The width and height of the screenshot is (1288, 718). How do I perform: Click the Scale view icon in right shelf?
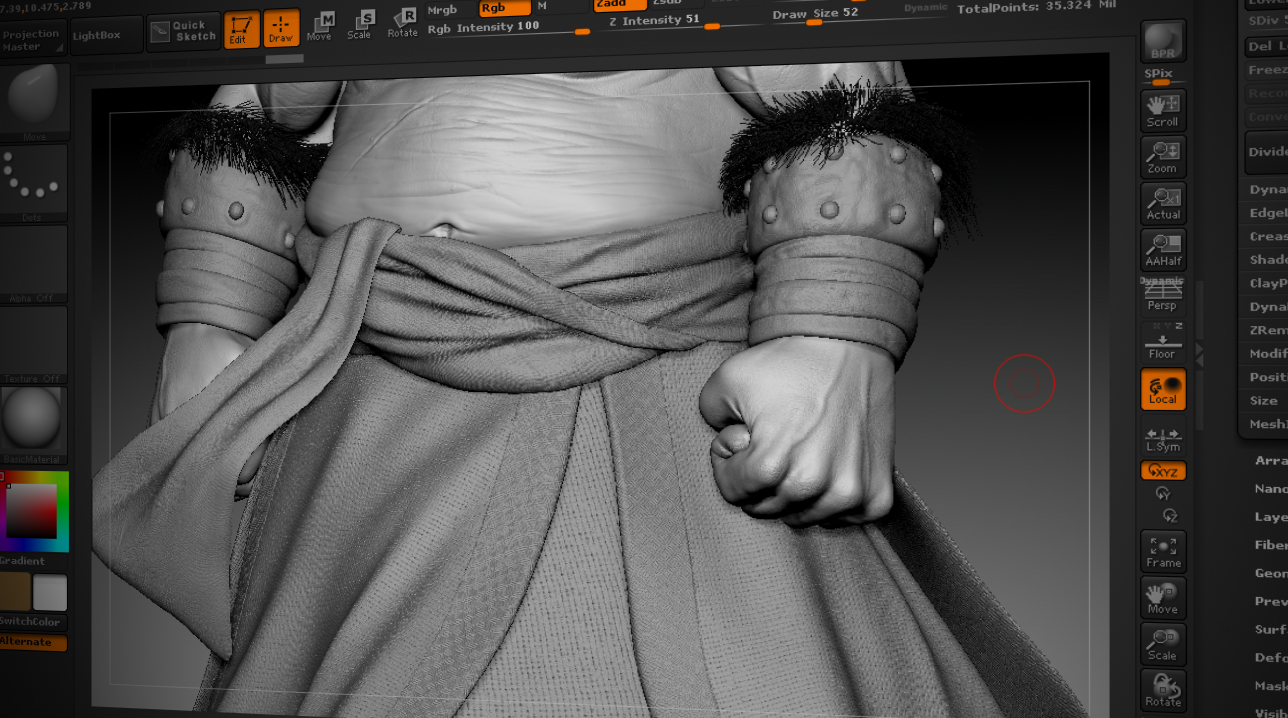tap(1163, 643)
